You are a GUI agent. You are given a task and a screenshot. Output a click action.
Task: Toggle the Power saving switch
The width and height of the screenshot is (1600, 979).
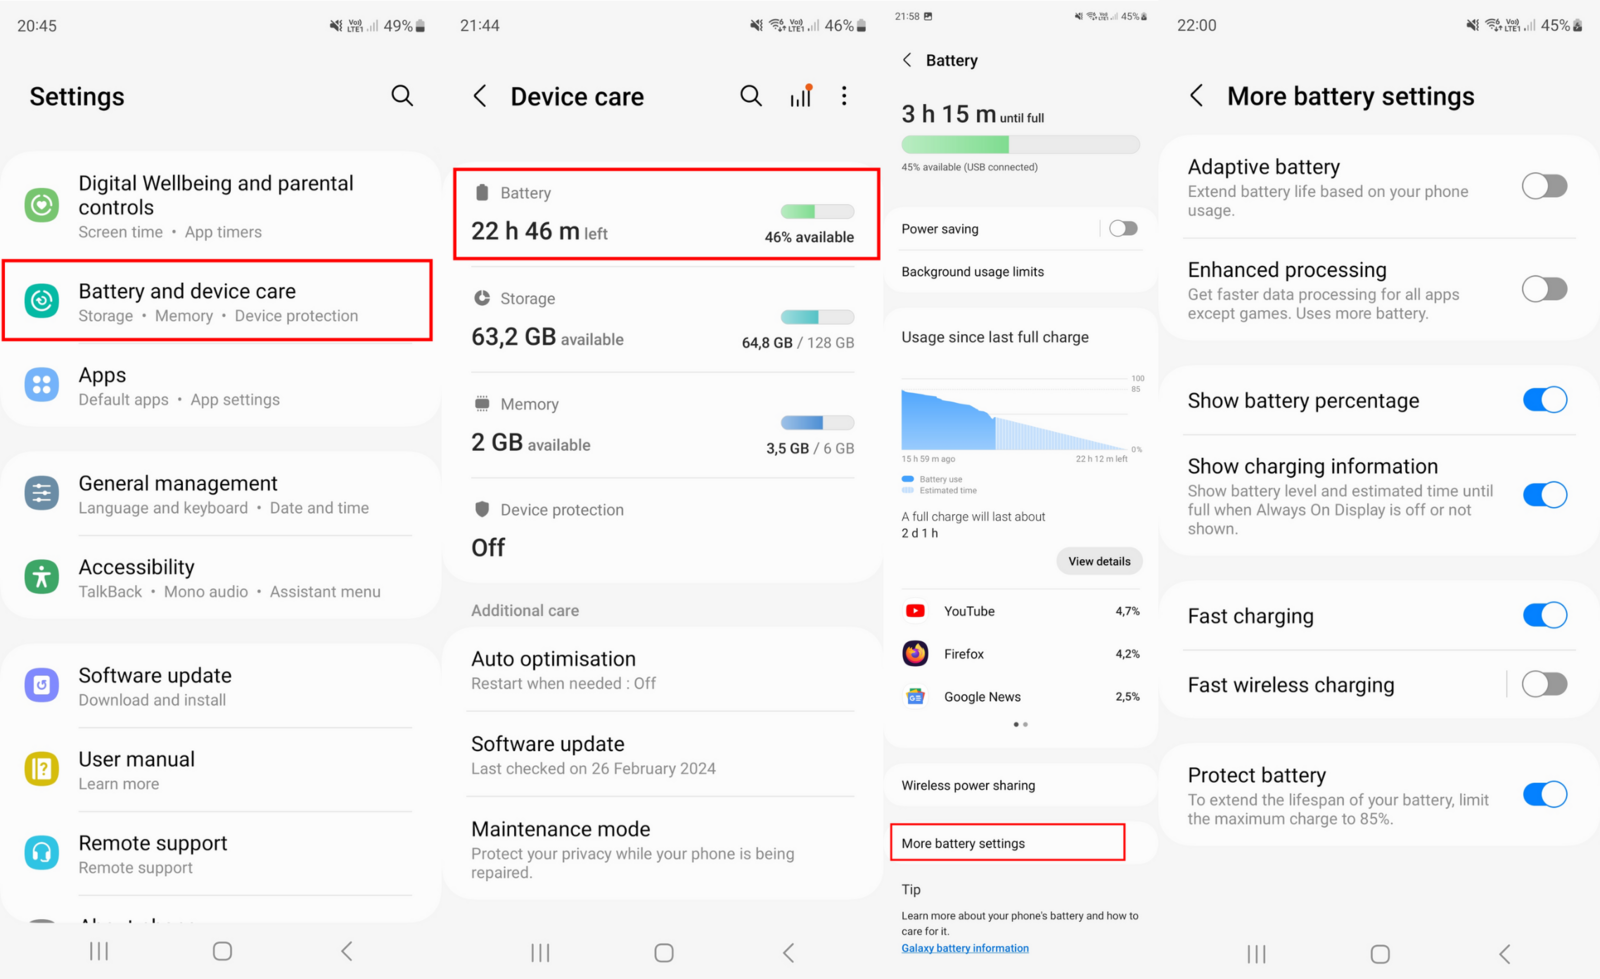(x=1123, y=229)
